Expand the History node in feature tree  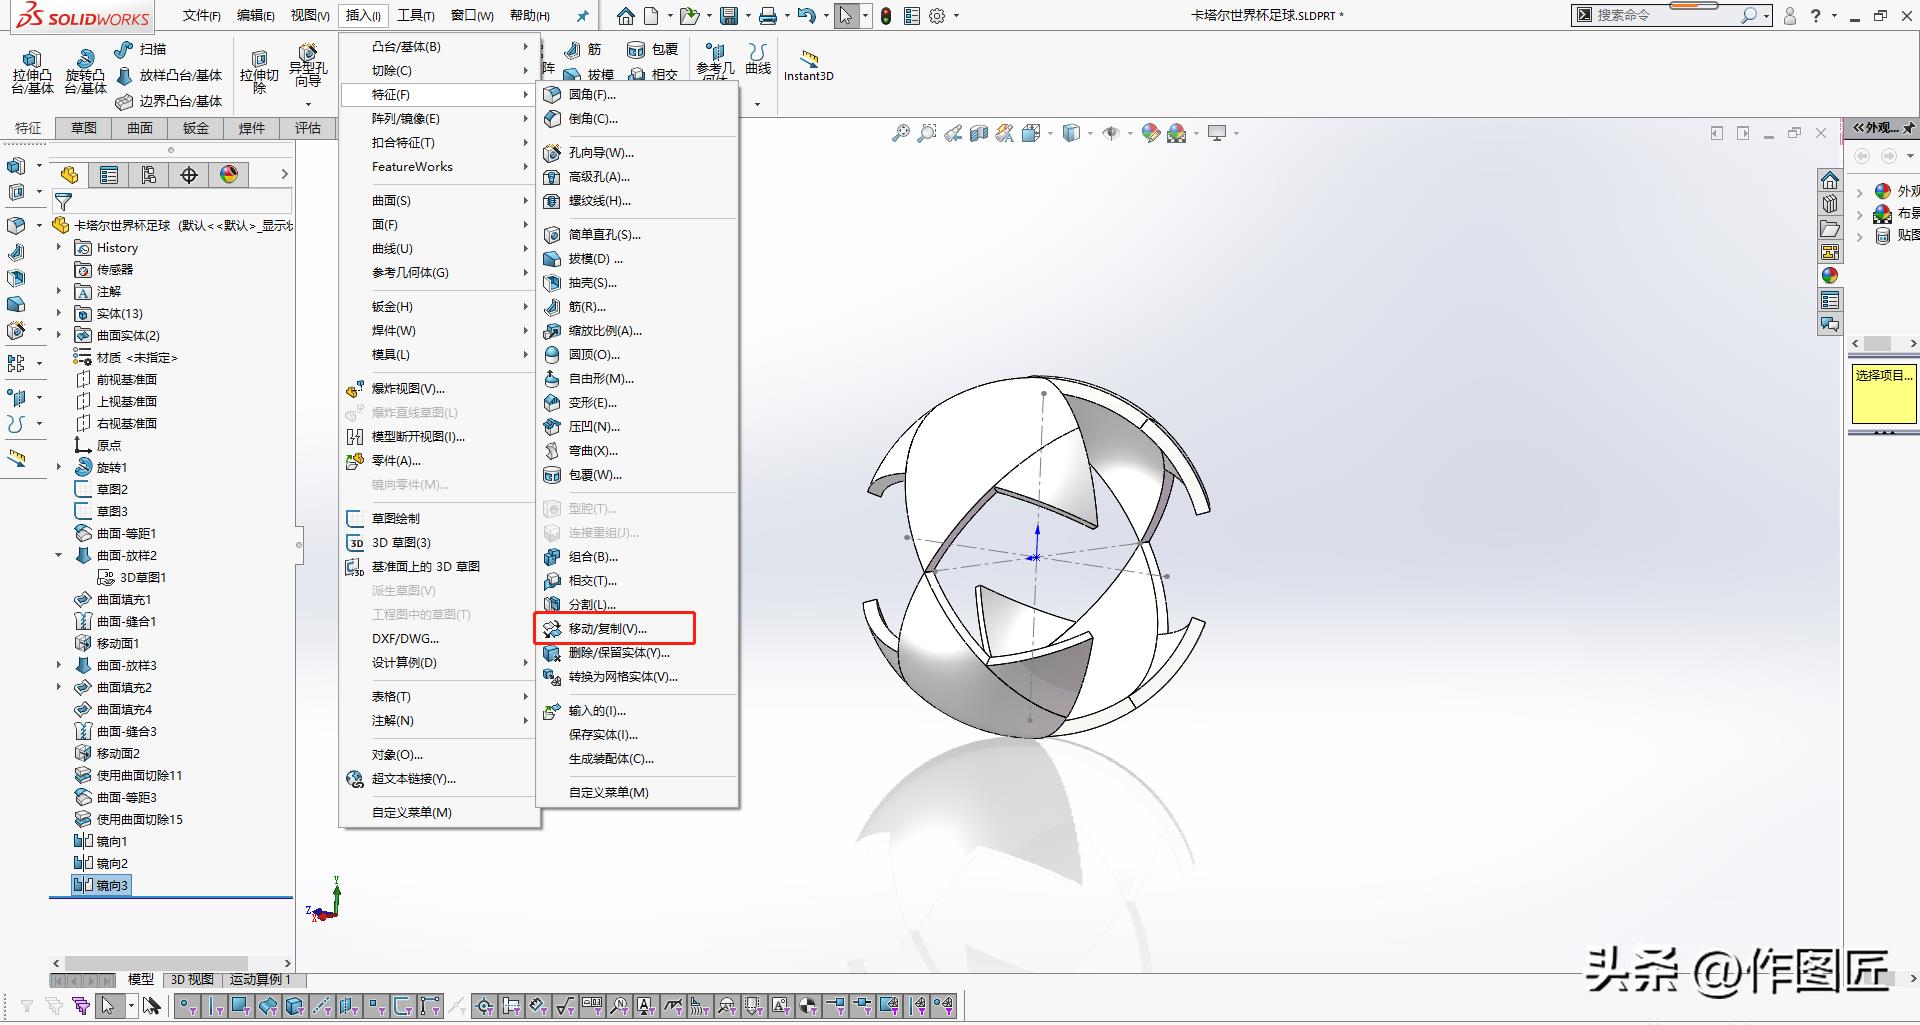(59, 248)
